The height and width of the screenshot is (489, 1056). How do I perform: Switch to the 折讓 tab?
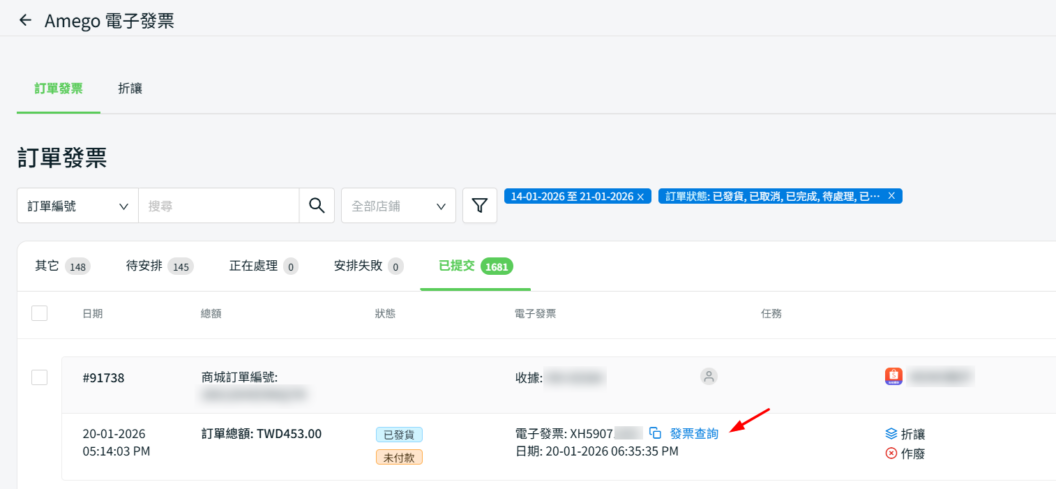pyautogui.click(x=130, y=89)
